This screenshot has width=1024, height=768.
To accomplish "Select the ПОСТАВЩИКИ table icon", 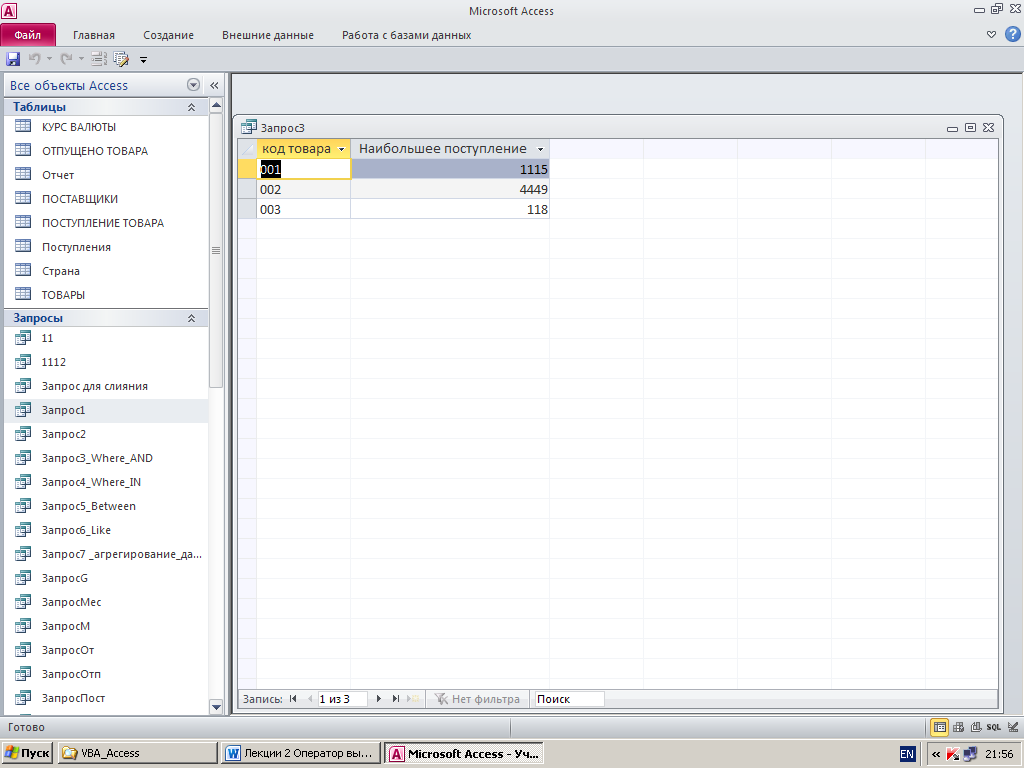I will click(24, 198).
